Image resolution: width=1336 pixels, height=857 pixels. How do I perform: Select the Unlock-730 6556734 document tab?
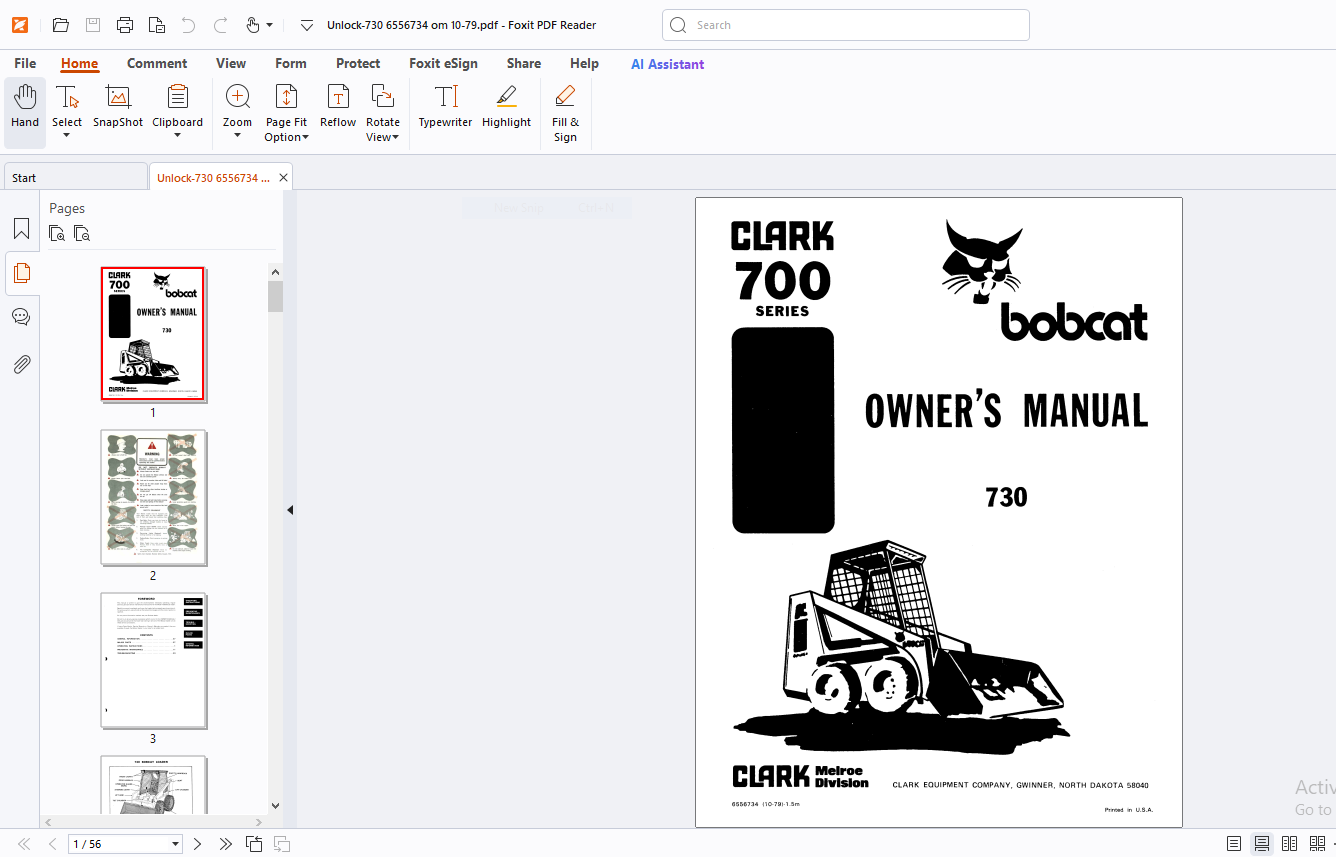click(x=213, y=178)
